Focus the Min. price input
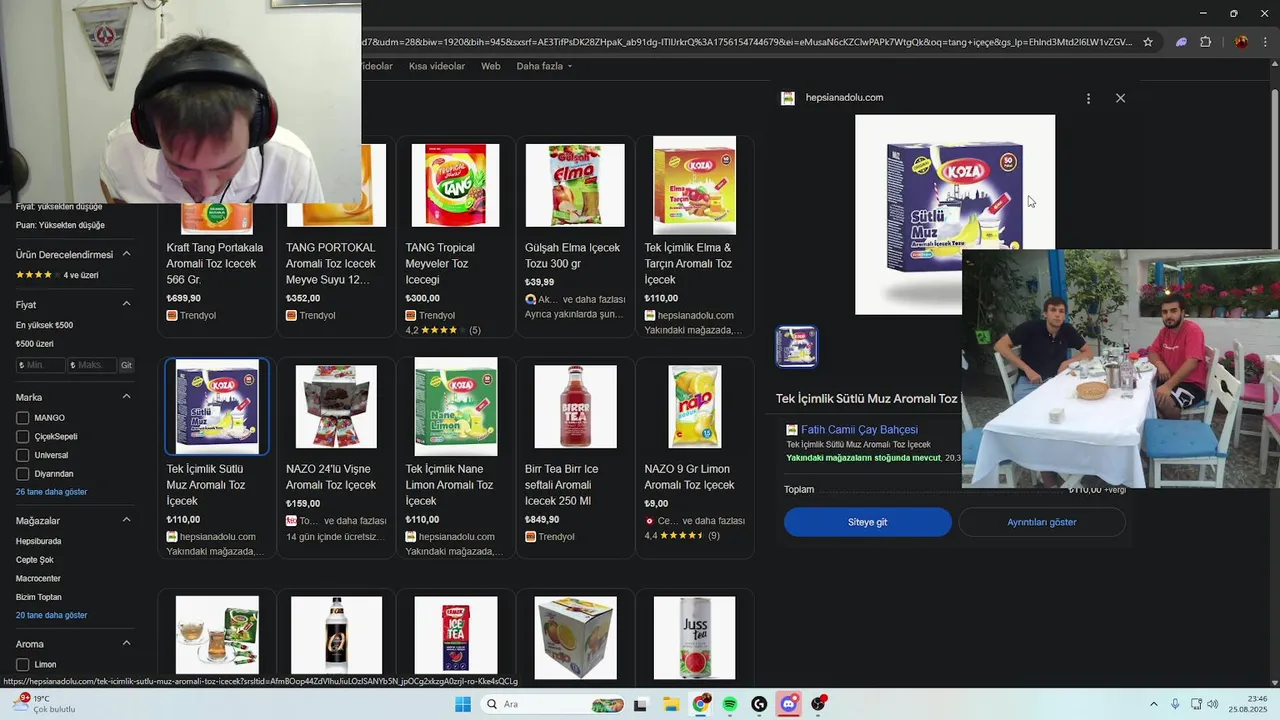 coord(41,365)
